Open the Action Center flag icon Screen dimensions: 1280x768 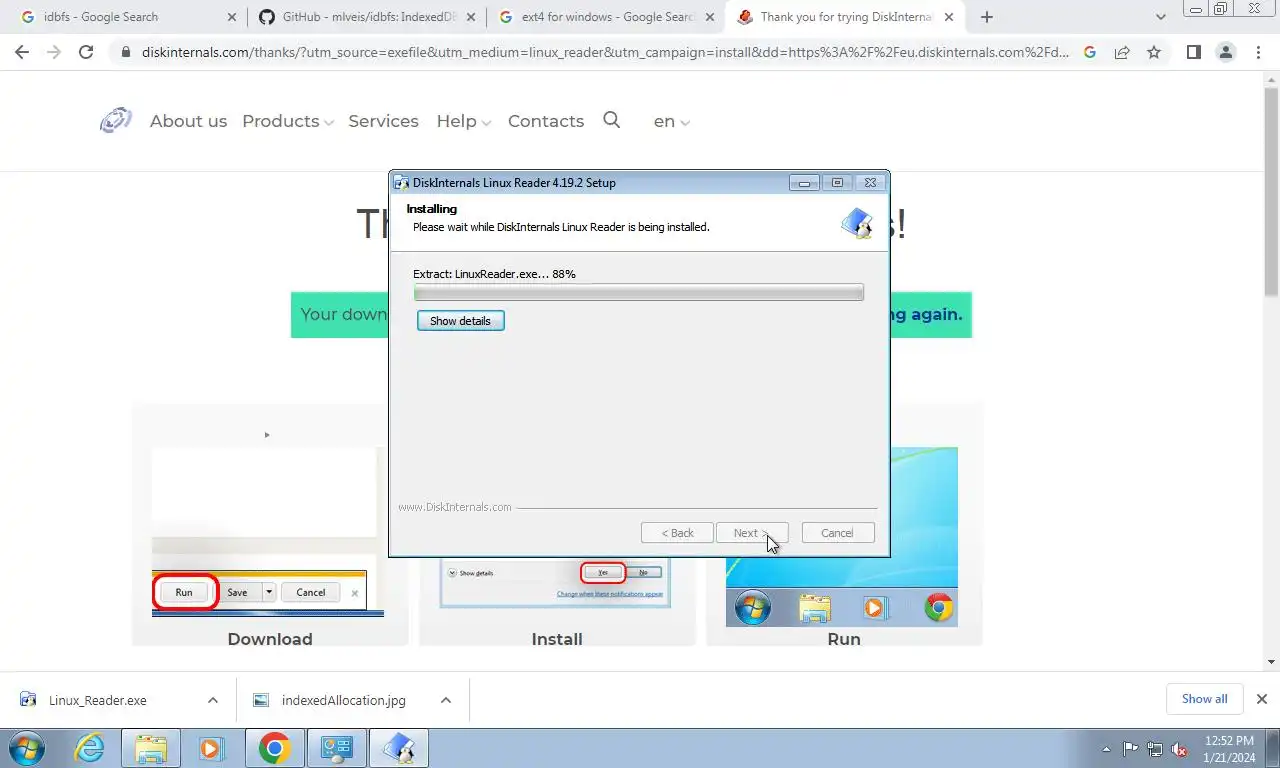[x=1131, y=749]
